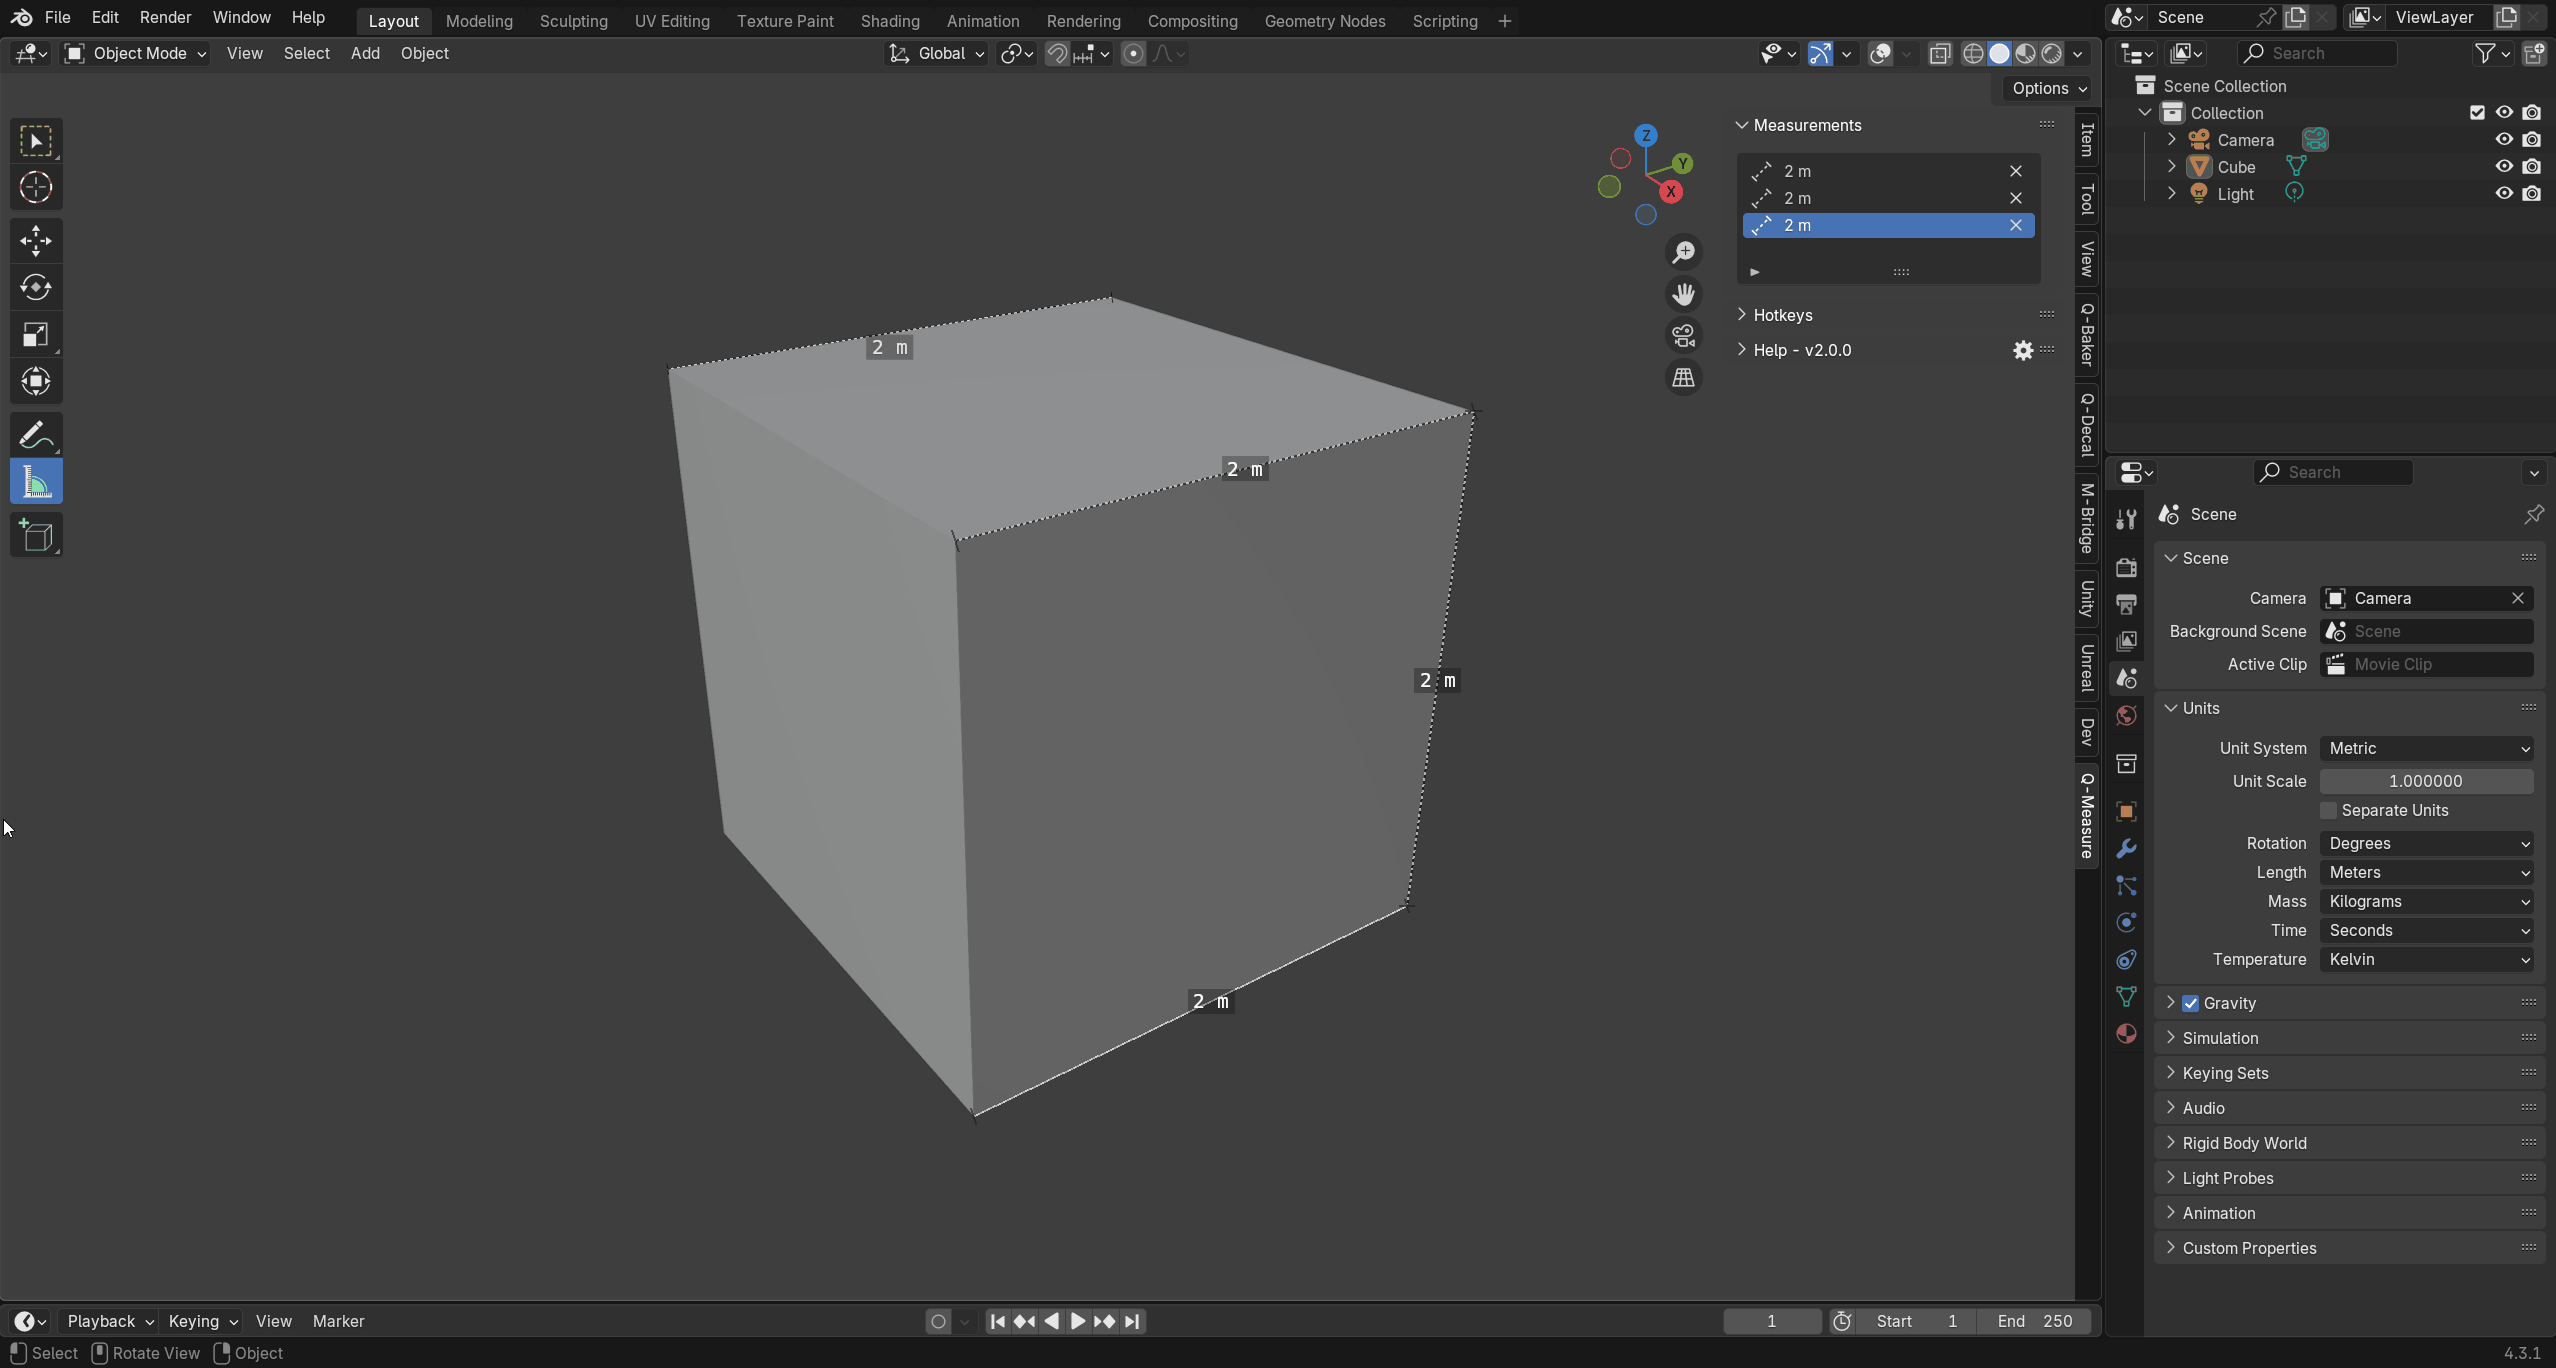Uncheck the Collection exclude checkbox
This screenshot has width=2556, height=1368.
pos(2477,113)
